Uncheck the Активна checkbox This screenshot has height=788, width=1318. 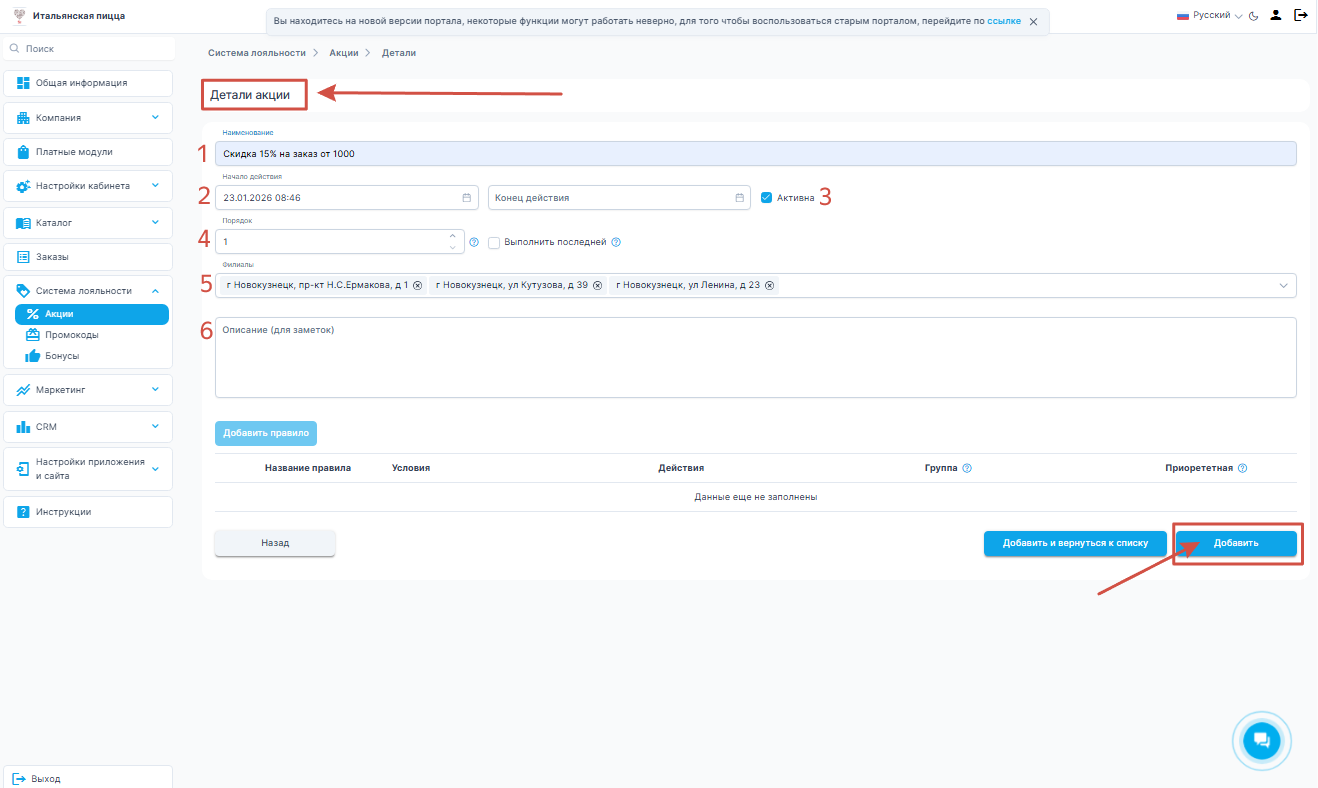(x=766, y=198)
